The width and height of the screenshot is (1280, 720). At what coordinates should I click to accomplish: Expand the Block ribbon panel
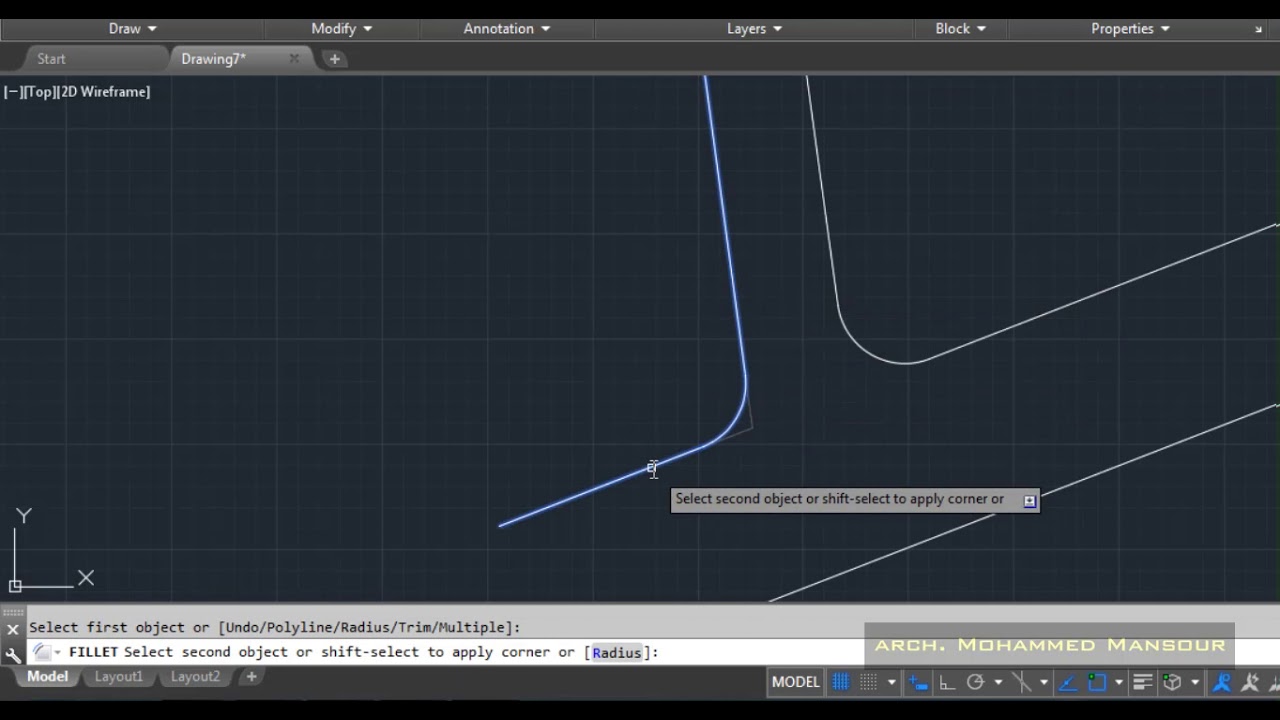tap(960, 29)
